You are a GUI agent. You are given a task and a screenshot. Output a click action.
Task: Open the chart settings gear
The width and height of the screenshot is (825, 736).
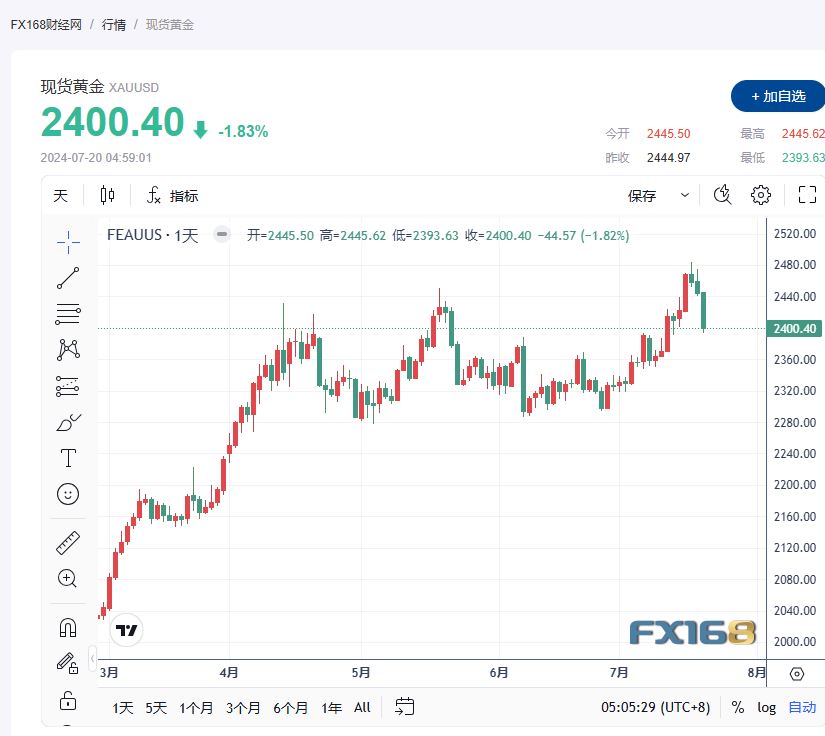pyautogui.click(x=761, y=195)
